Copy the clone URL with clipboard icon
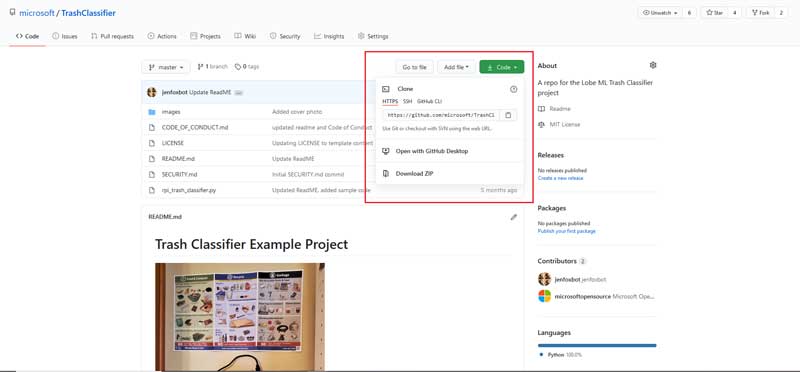The height and width of the screenshot is (372, 800). (508, 115)
